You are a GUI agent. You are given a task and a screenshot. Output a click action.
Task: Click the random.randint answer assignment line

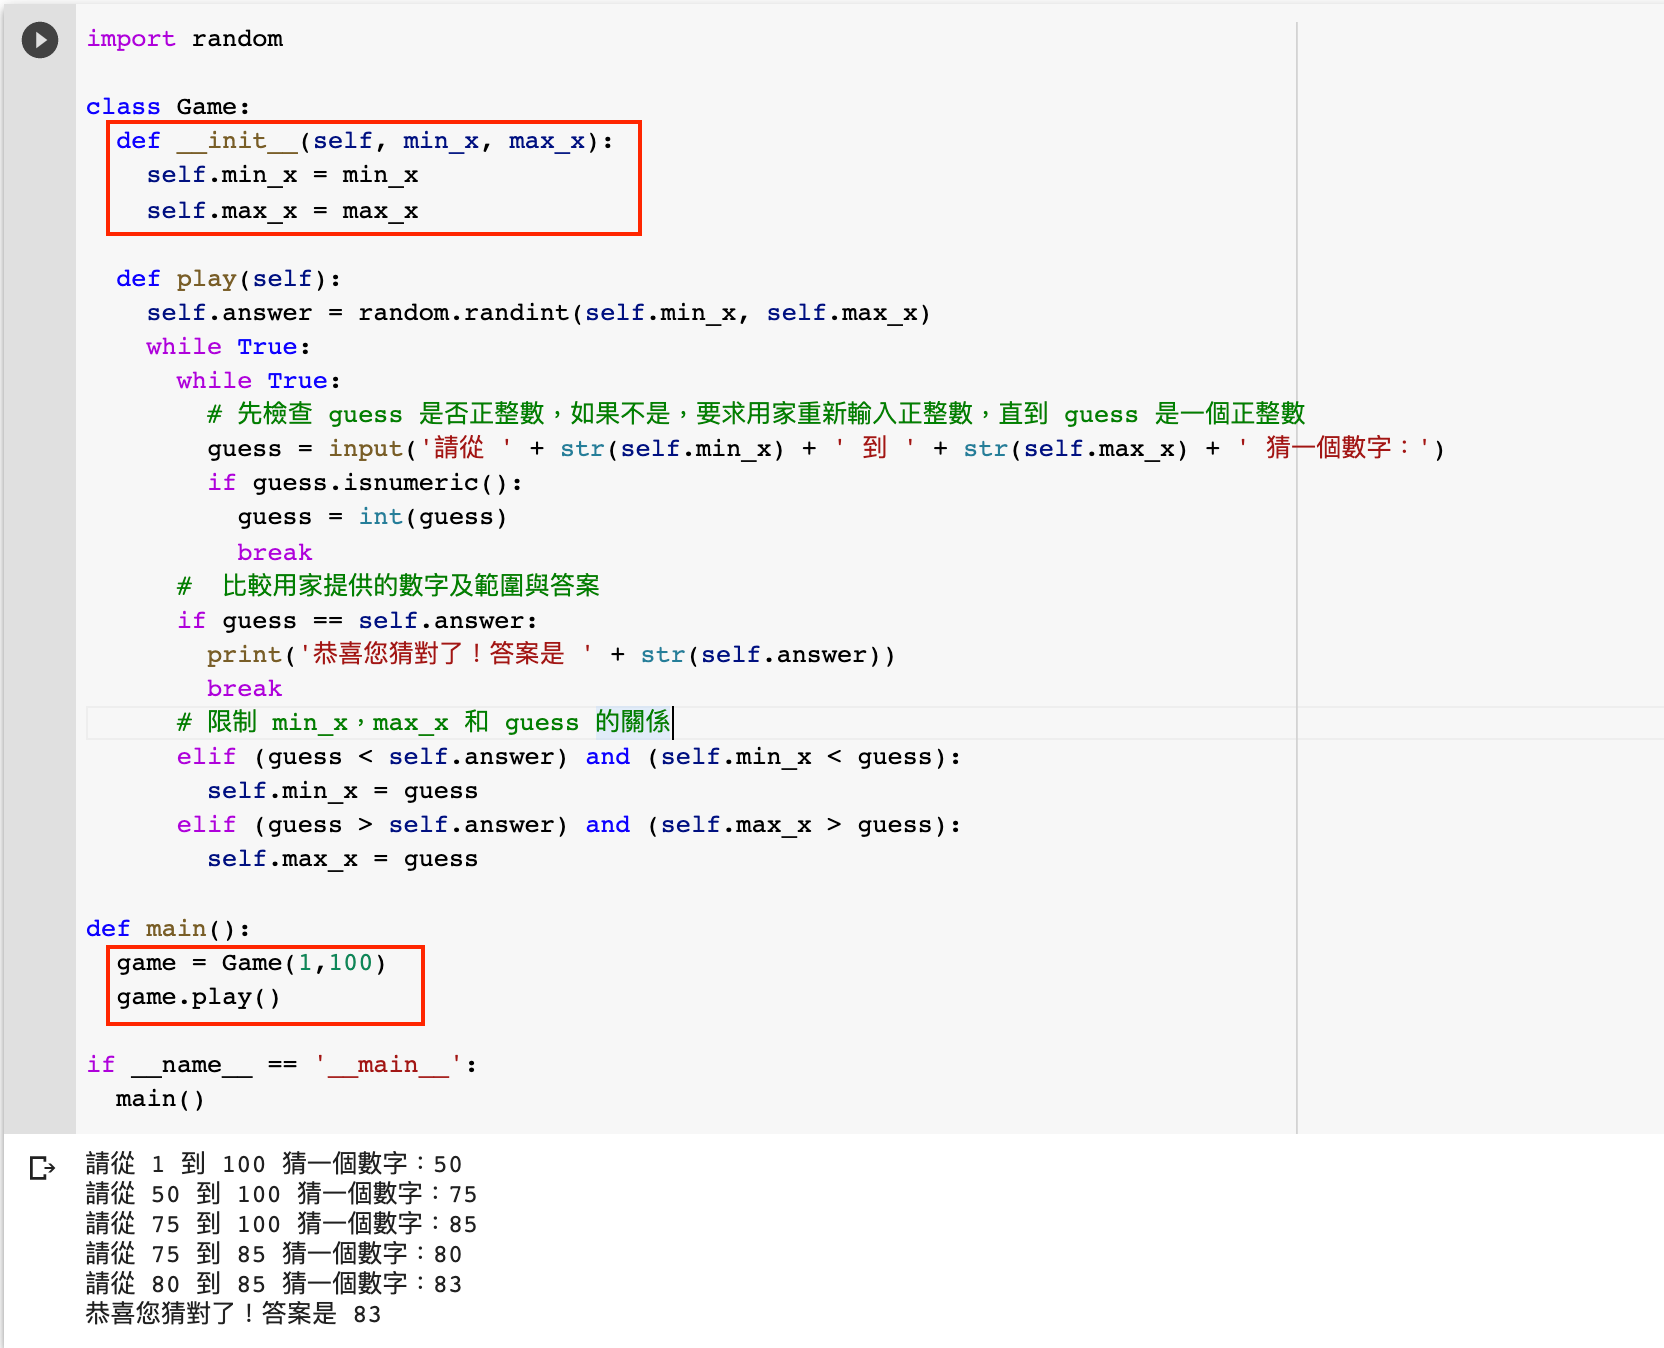(x=538, y=313)
